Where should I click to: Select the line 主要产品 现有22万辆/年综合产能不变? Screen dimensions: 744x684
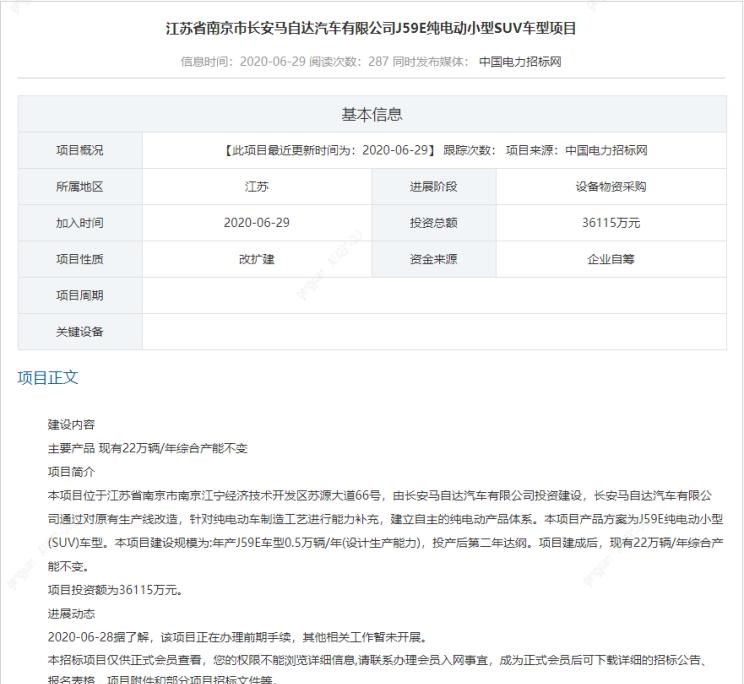click(x=148, y=448)
